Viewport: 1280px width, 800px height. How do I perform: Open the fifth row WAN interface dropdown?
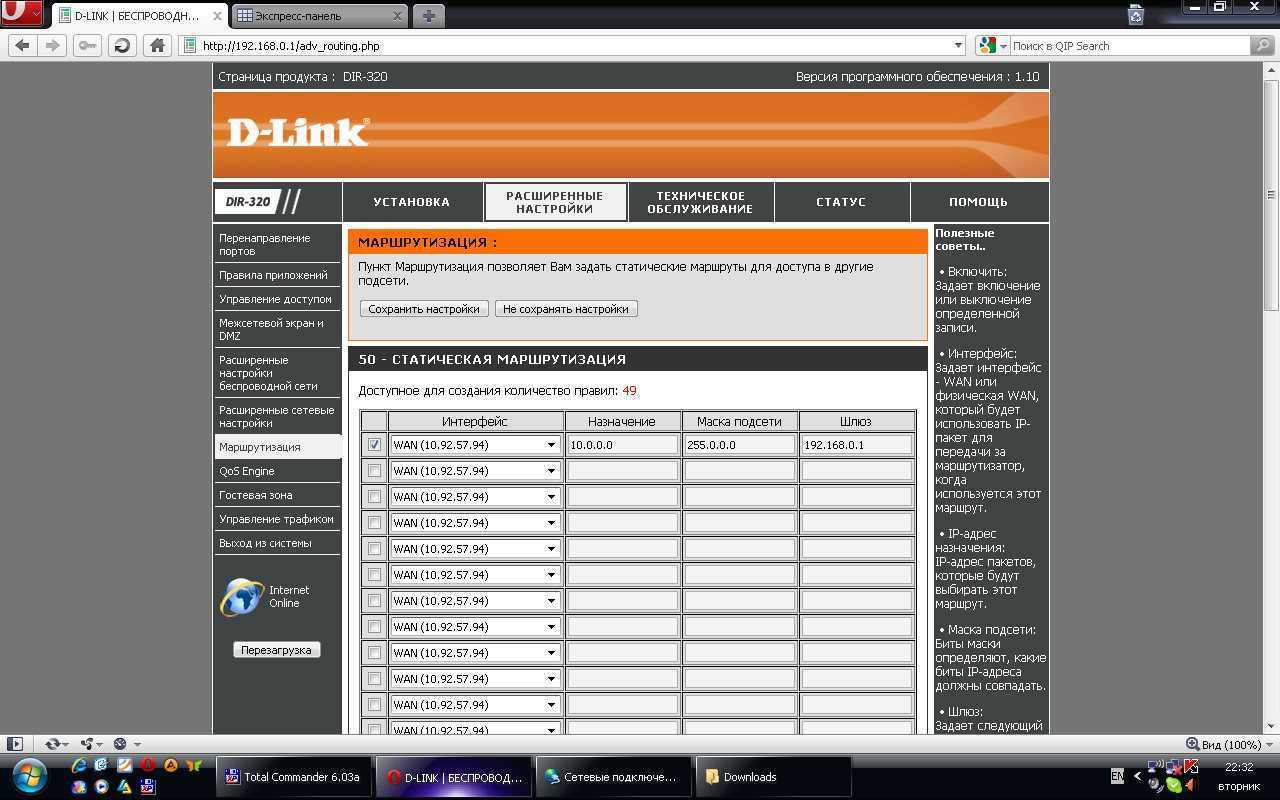[475, 549]
